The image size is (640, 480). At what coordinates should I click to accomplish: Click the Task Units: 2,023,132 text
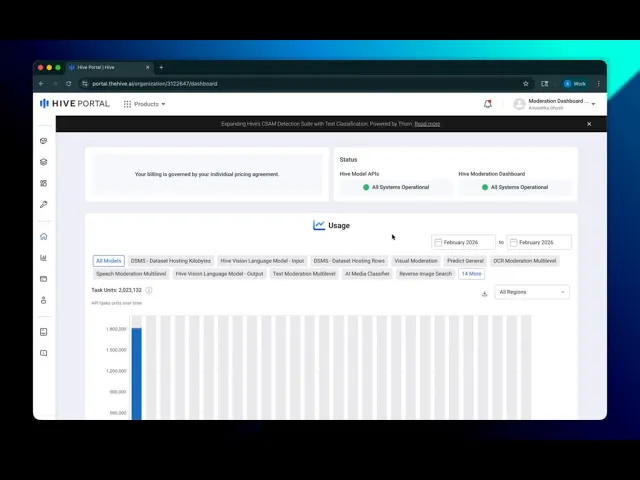click(116, 290)
